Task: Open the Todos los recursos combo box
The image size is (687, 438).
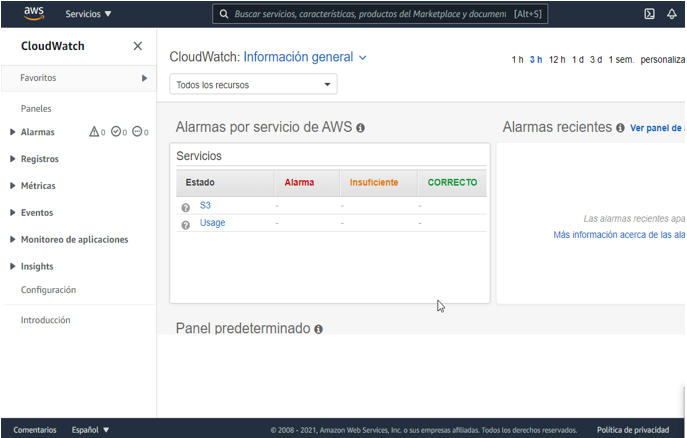Action: click(253, 84)
